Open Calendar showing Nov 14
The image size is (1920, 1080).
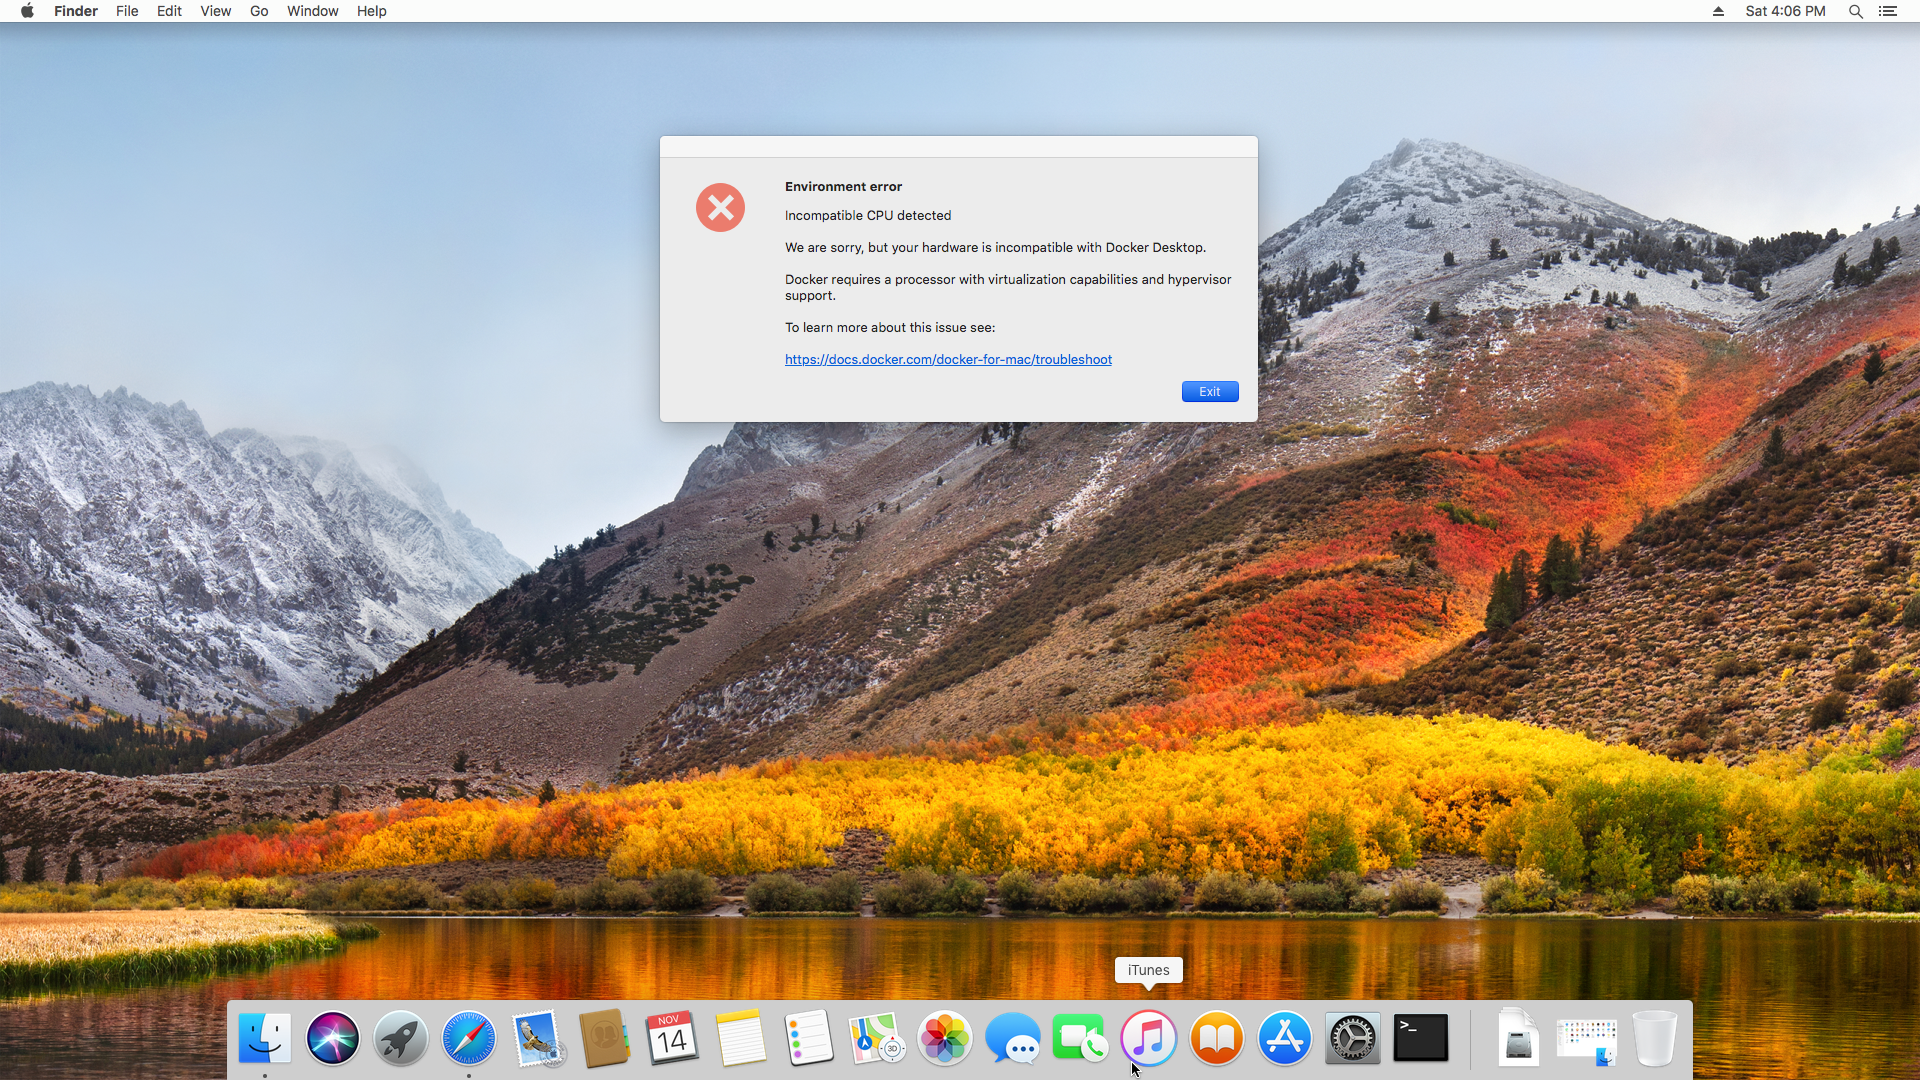click(672, 1038)
